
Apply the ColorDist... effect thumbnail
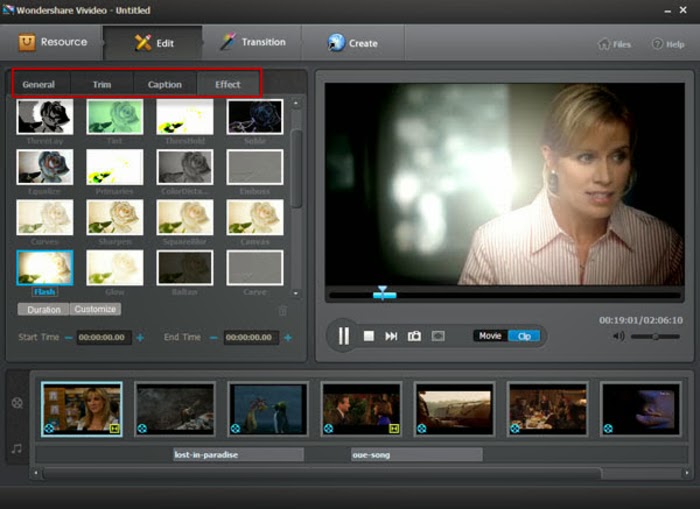(185, 167)
